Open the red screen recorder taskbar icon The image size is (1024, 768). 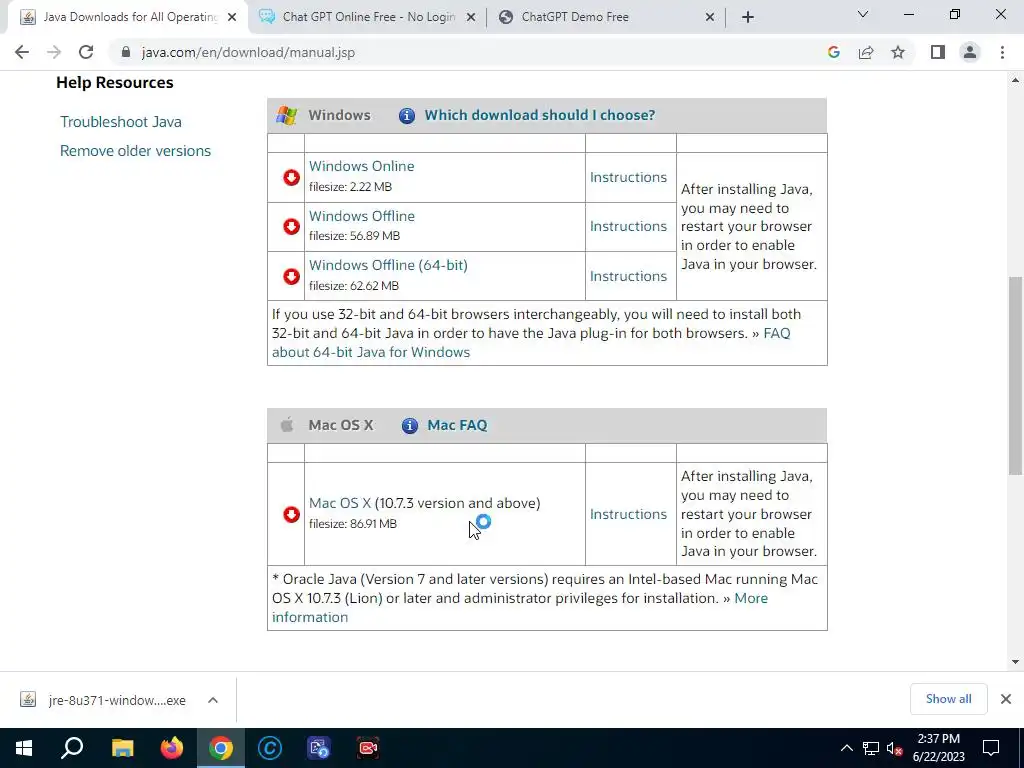368,748
